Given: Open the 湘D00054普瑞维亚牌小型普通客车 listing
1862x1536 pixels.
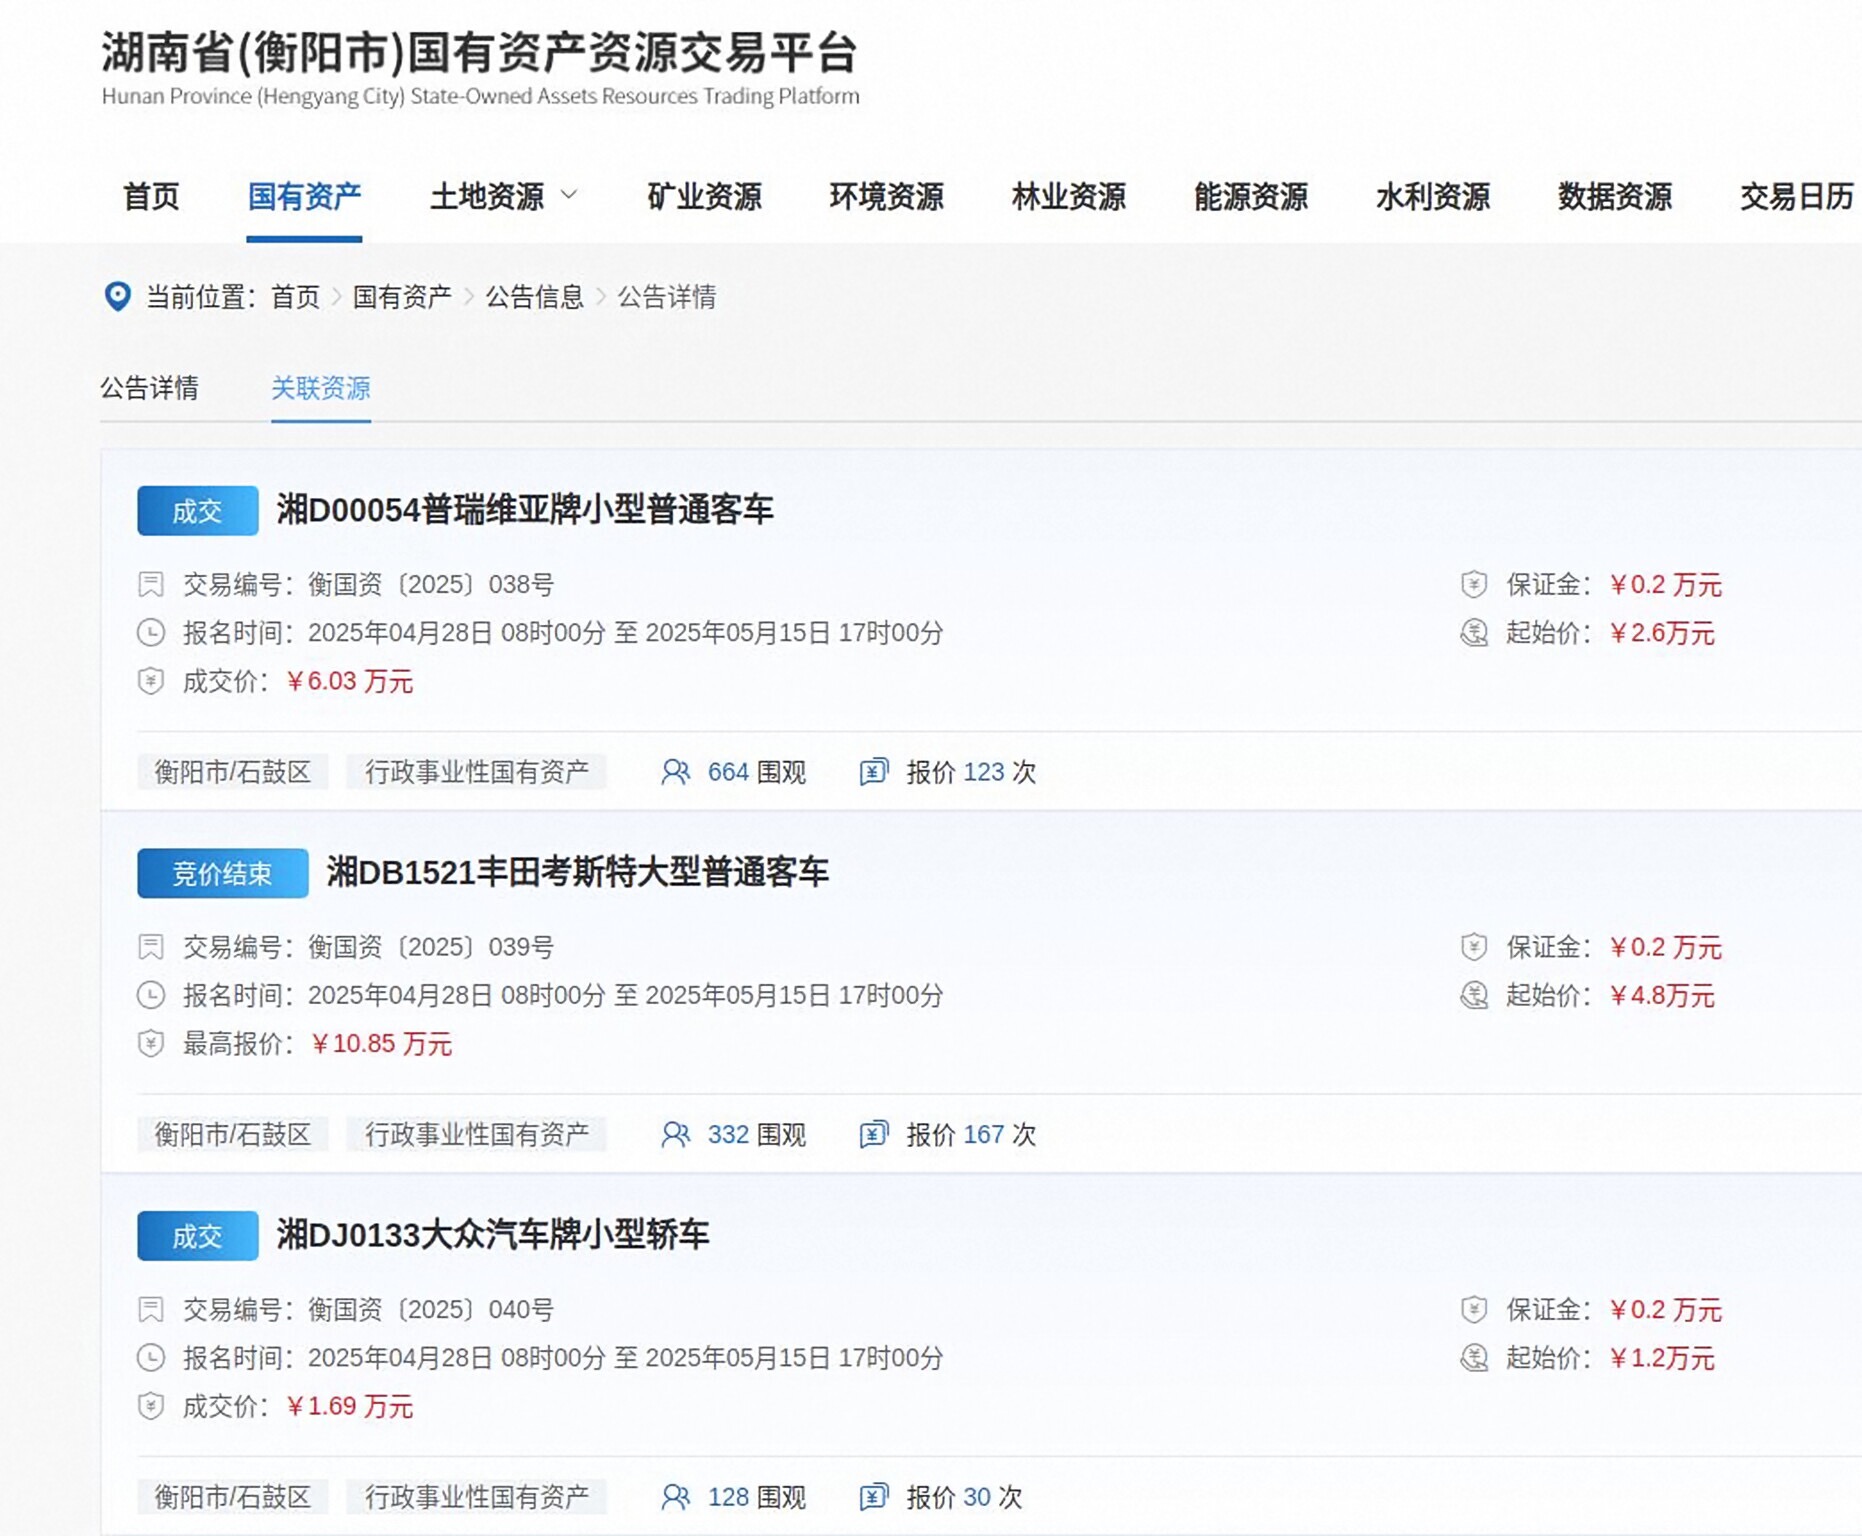Looking at the screenshot, I should pyautogui.click(x=524, y=510).
